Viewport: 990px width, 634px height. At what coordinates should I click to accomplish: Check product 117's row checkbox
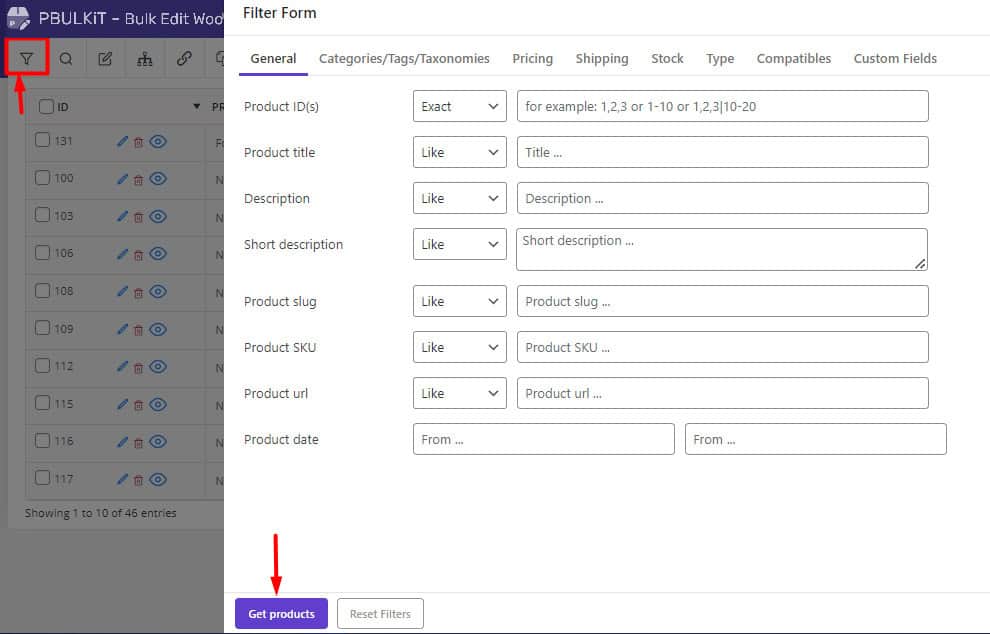coord(42,478)
